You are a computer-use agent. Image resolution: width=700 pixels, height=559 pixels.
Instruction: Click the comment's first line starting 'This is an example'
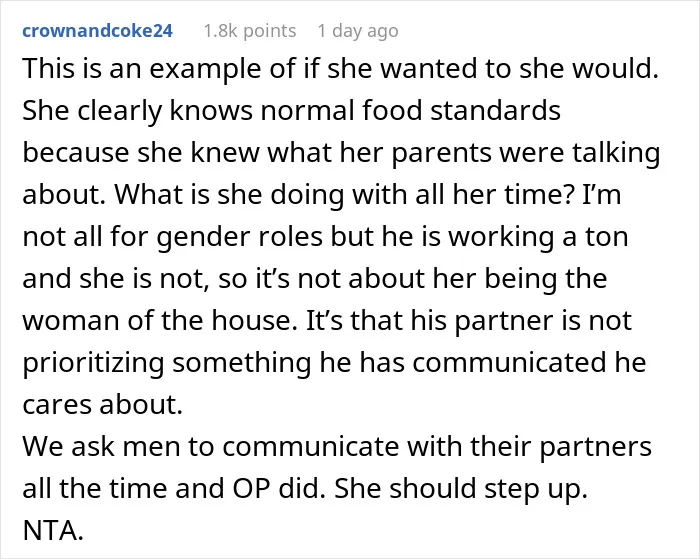[x=340, y=69]
